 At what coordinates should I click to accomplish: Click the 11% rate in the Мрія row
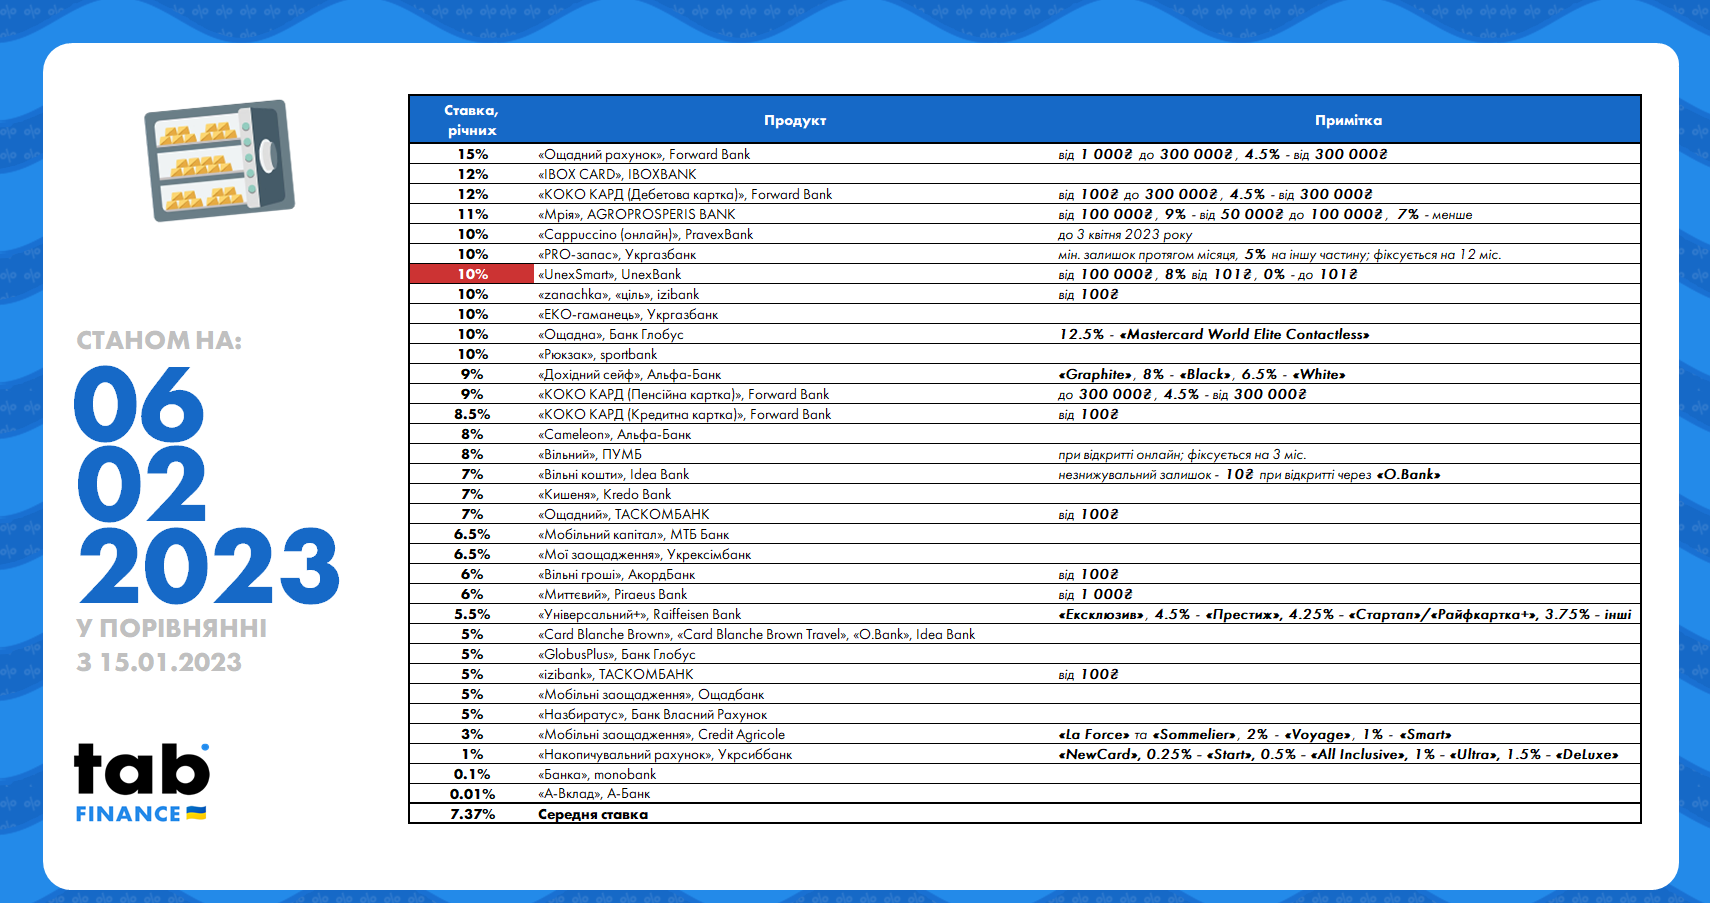click(472, 214)
